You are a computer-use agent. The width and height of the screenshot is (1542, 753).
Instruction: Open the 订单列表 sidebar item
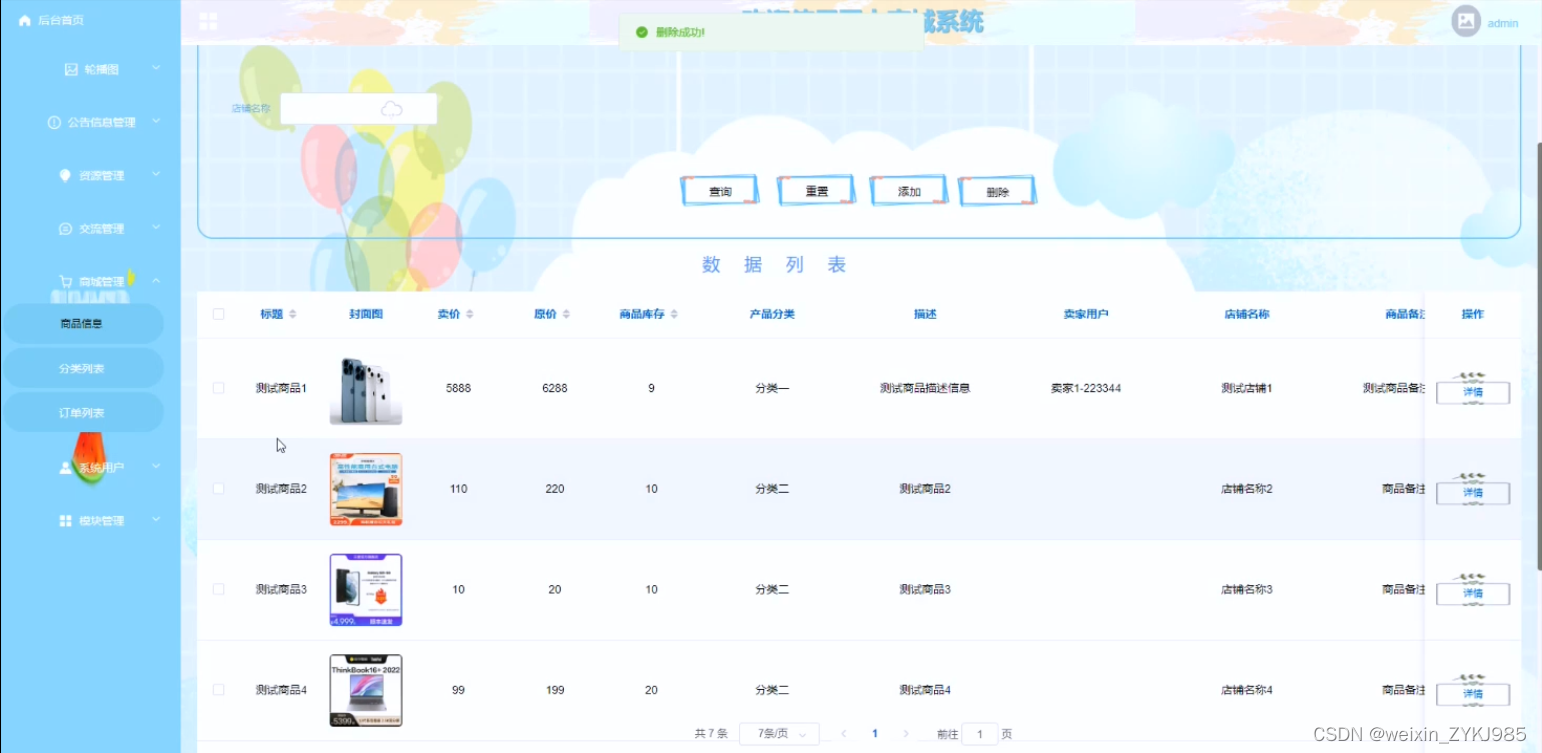(x=85, y=411)
